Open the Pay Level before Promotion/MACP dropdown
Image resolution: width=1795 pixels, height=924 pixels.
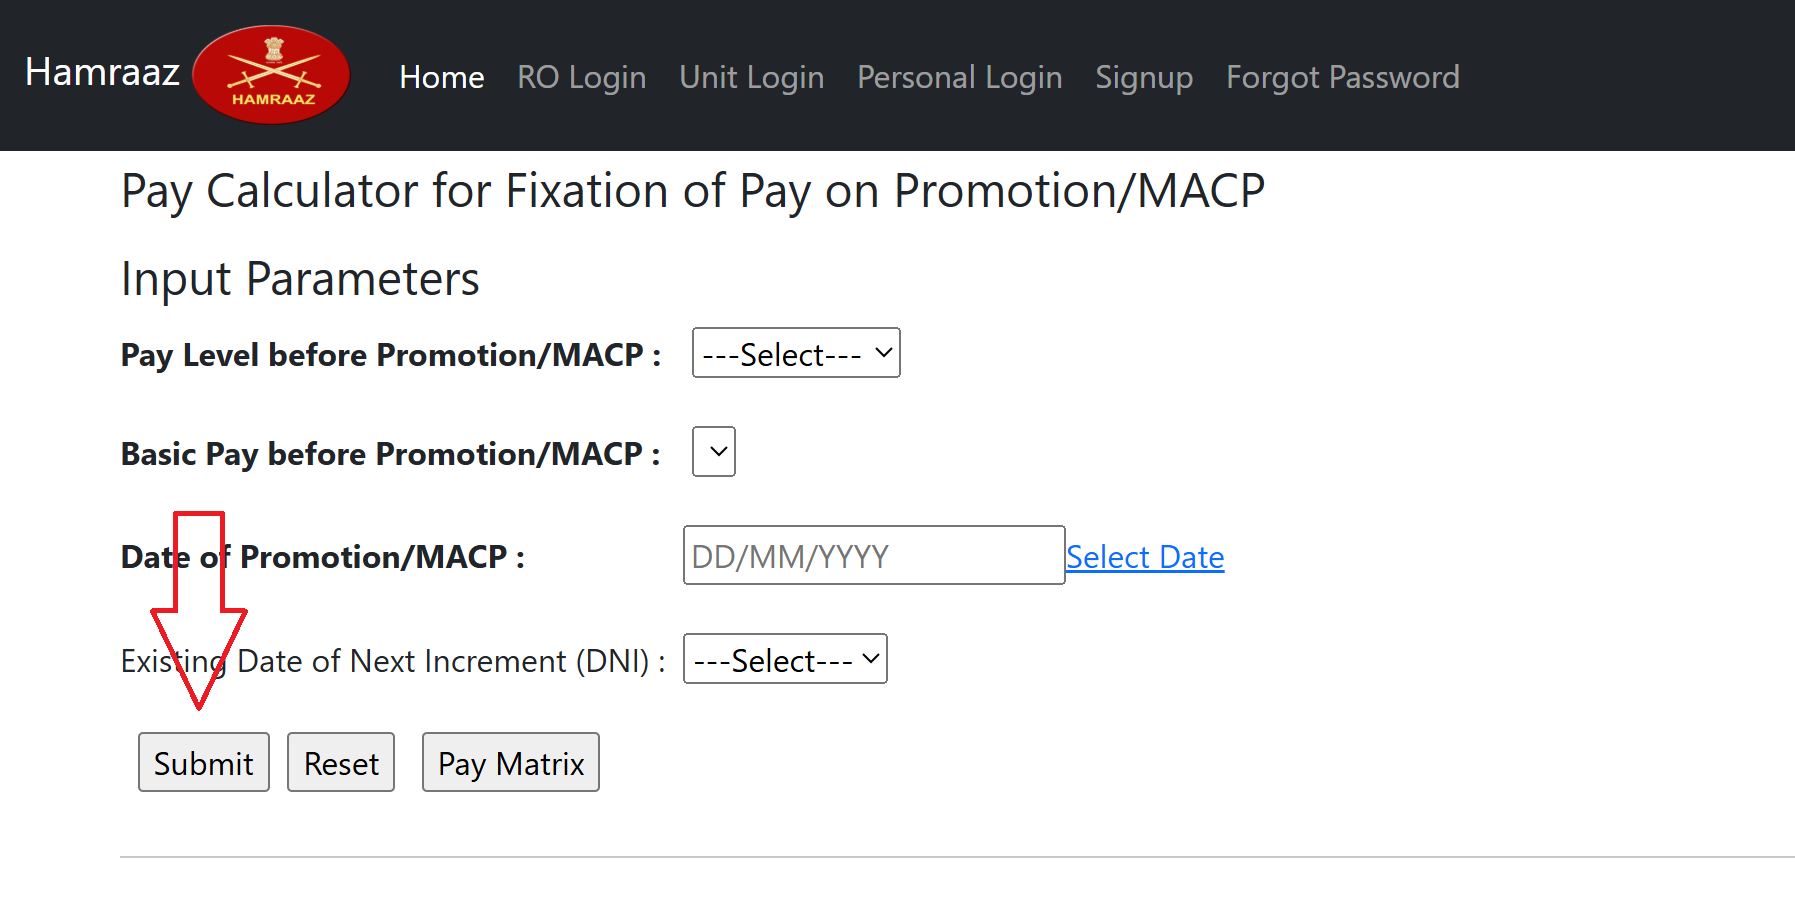click(x=795, y=352)
